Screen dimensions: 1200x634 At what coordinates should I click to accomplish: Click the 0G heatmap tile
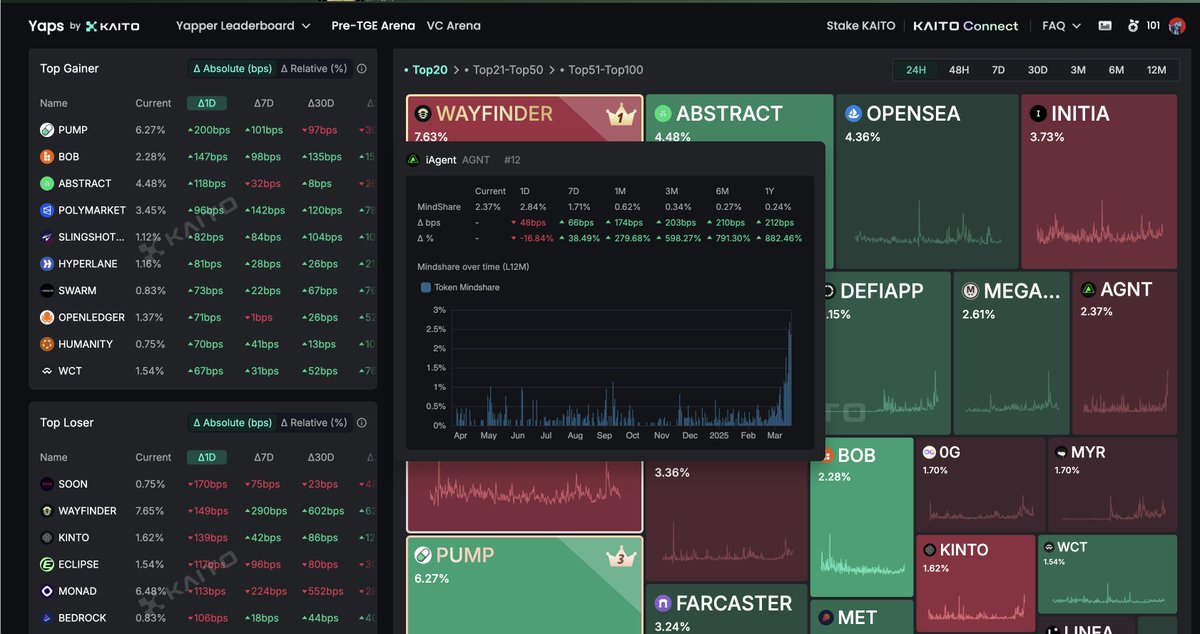980,484
